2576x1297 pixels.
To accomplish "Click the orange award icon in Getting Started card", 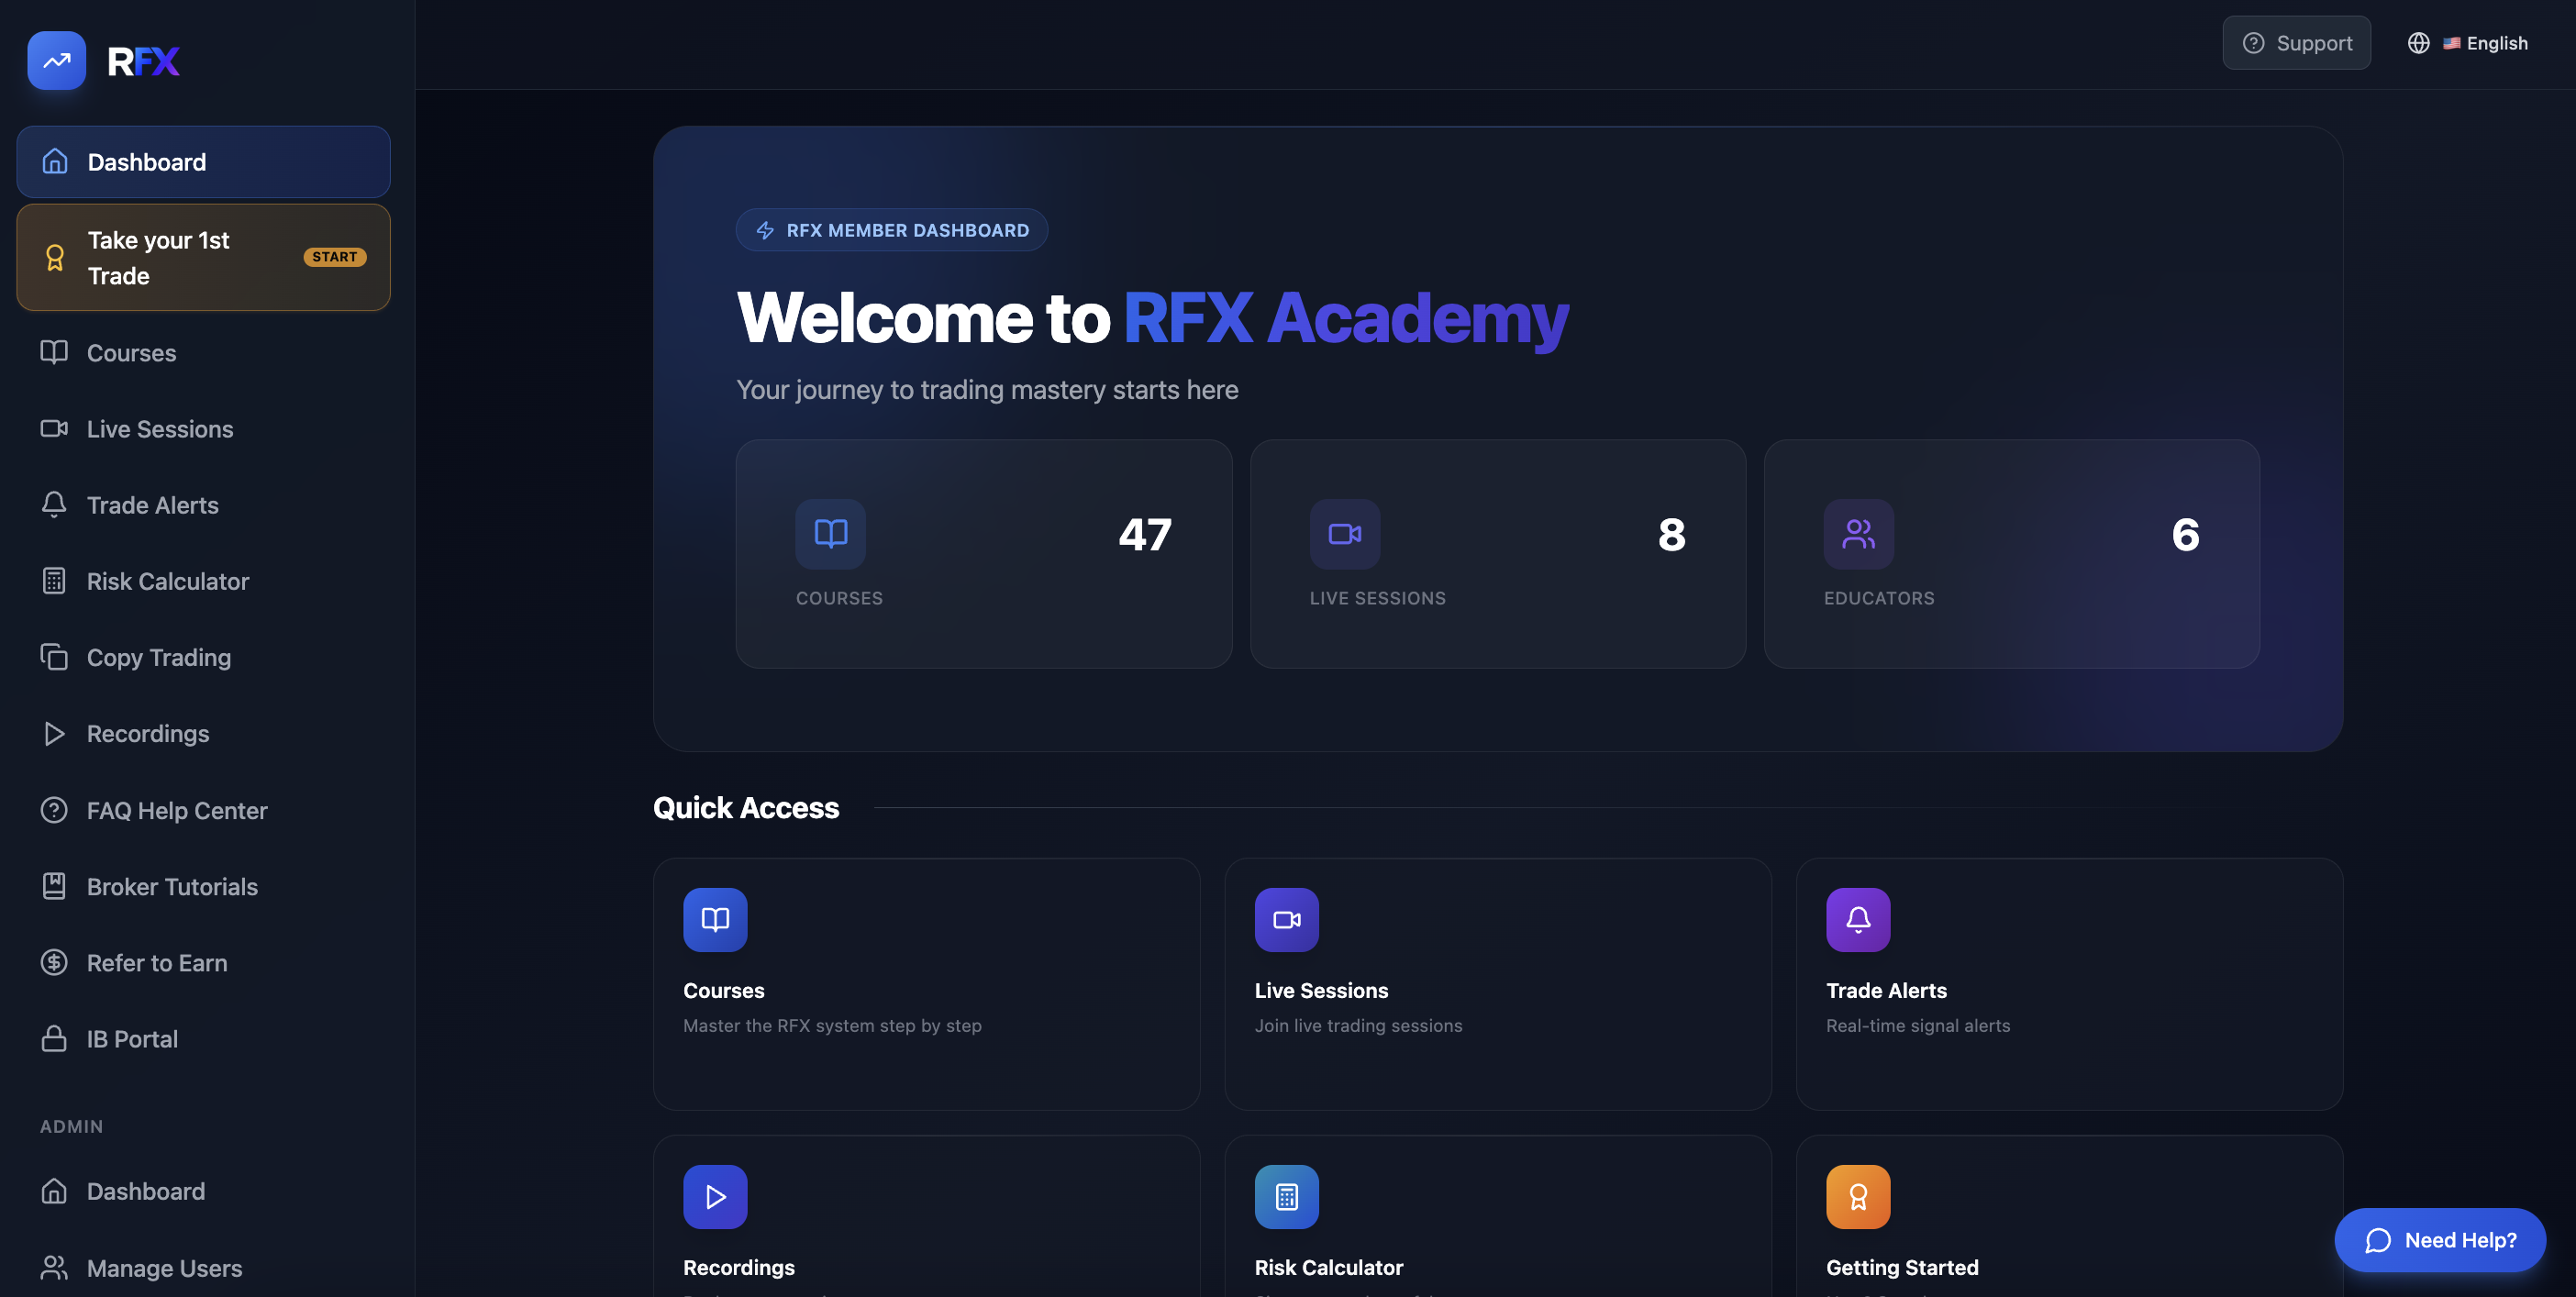I will pos(1858,1197).
